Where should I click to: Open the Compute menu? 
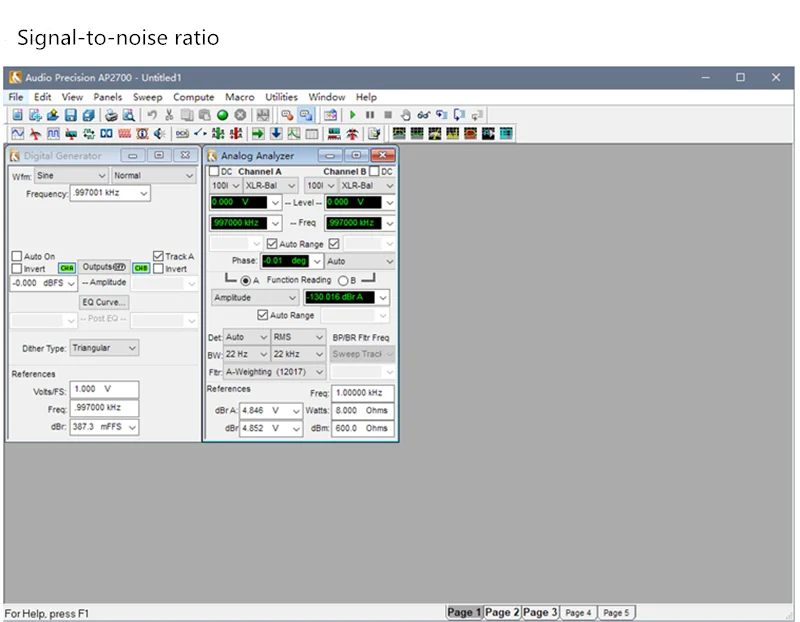193,97
